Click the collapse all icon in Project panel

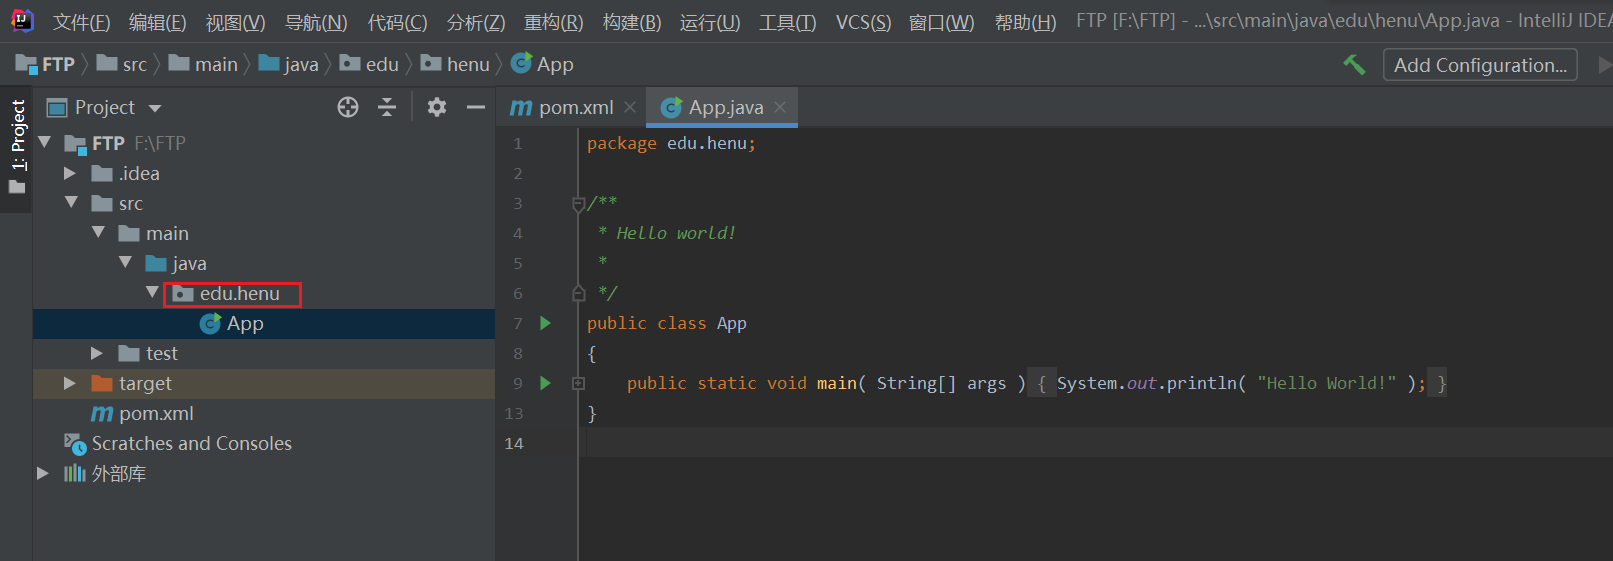387,107
